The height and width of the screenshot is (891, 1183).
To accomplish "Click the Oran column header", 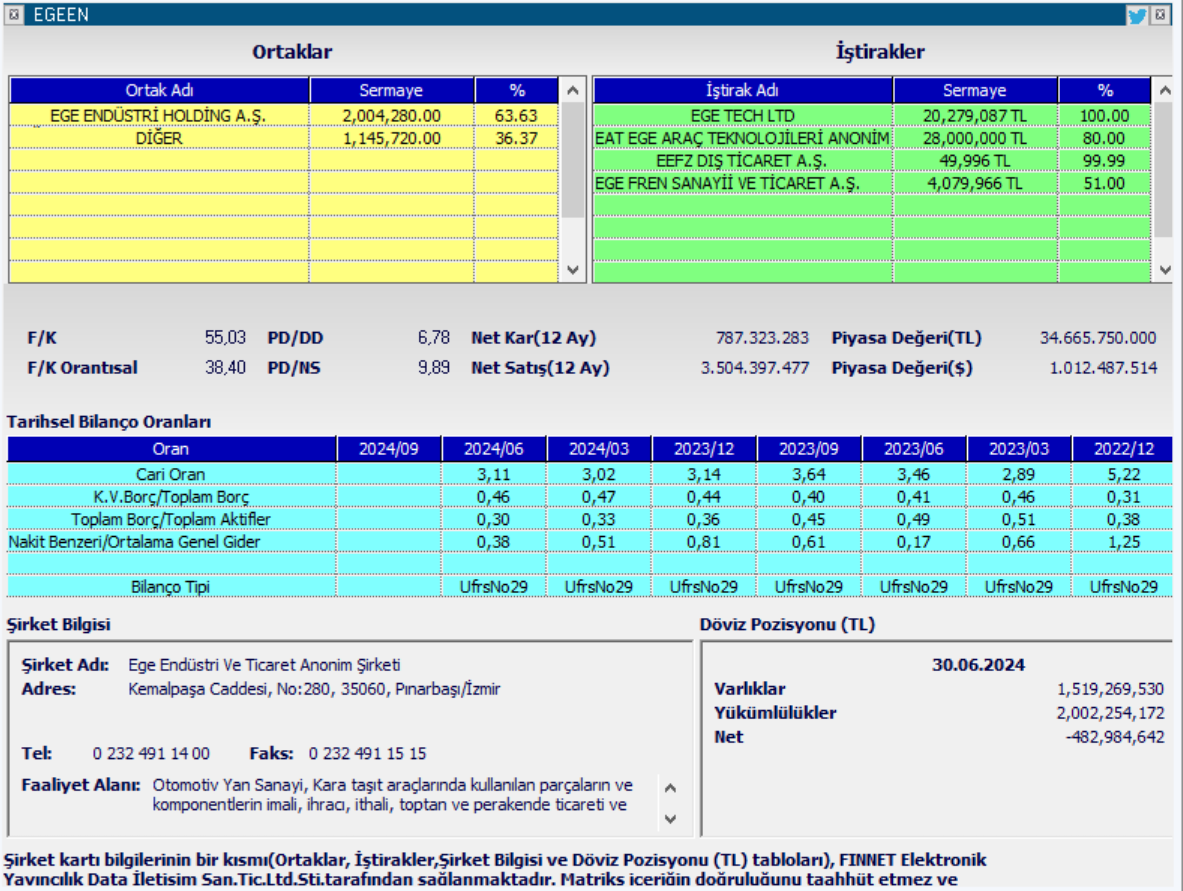I will pyautogui.click(x=171, y=449).
